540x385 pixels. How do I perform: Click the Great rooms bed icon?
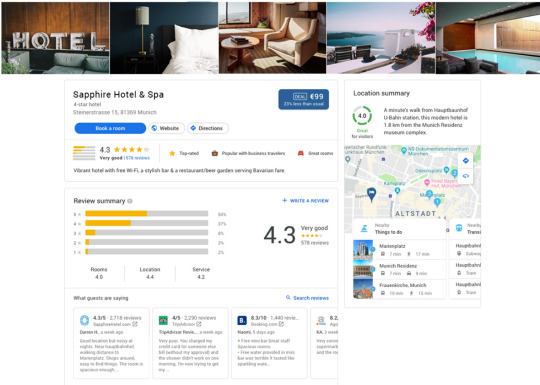coord(301,153)
